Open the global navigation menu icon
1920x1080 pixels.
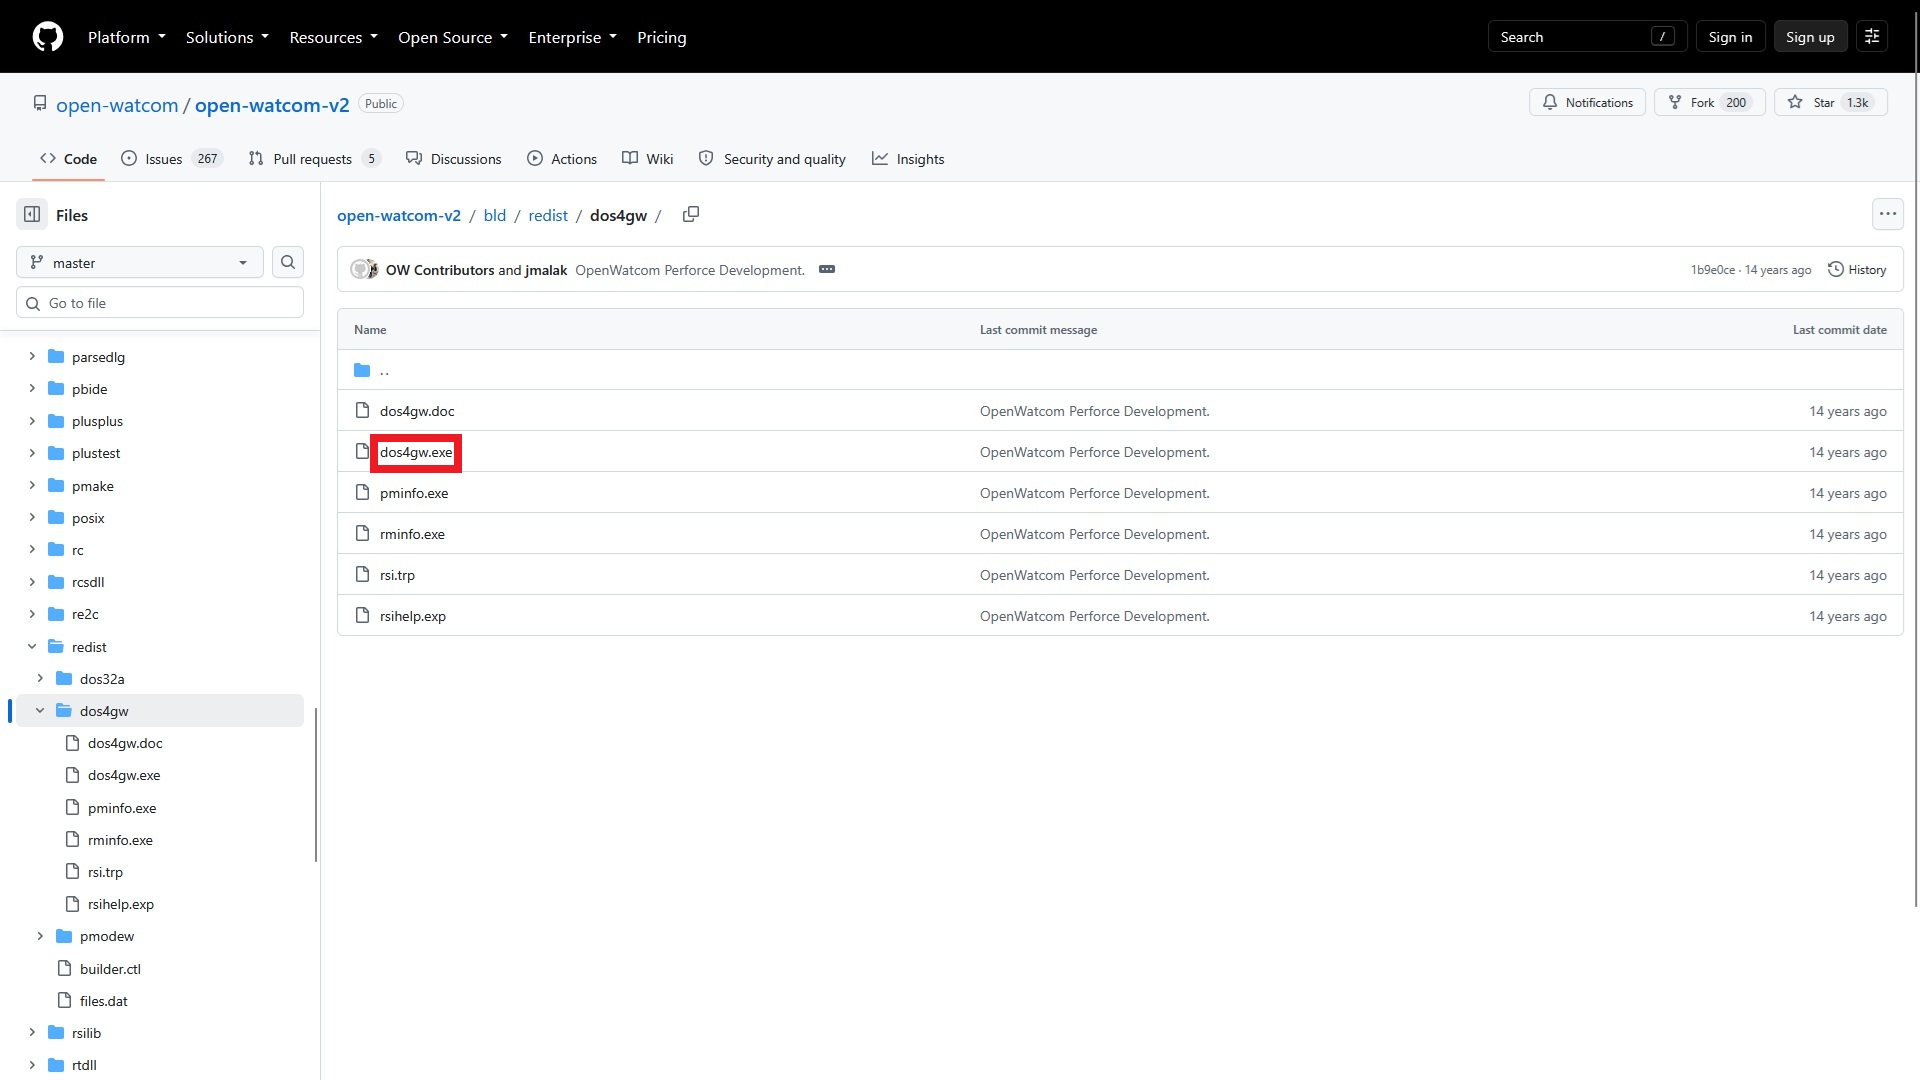(x=1872, y=37)
